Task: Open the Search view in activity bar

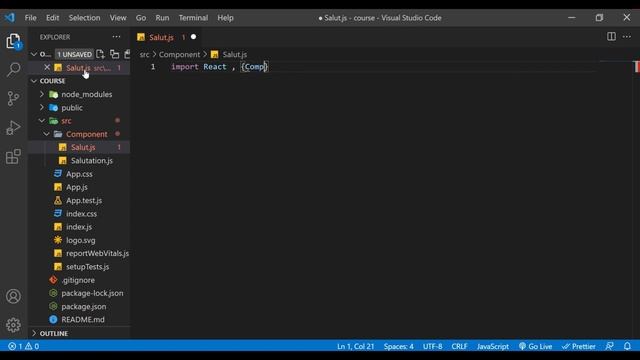Action: (x=13, y=69)
